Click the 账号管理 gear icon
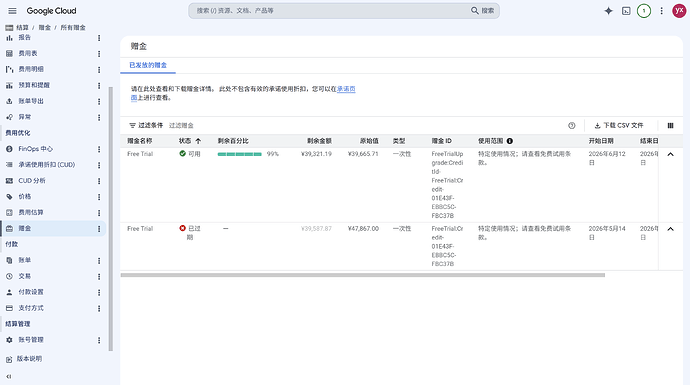The width and height of the screenshot is (690, 385). pos(9,340)
